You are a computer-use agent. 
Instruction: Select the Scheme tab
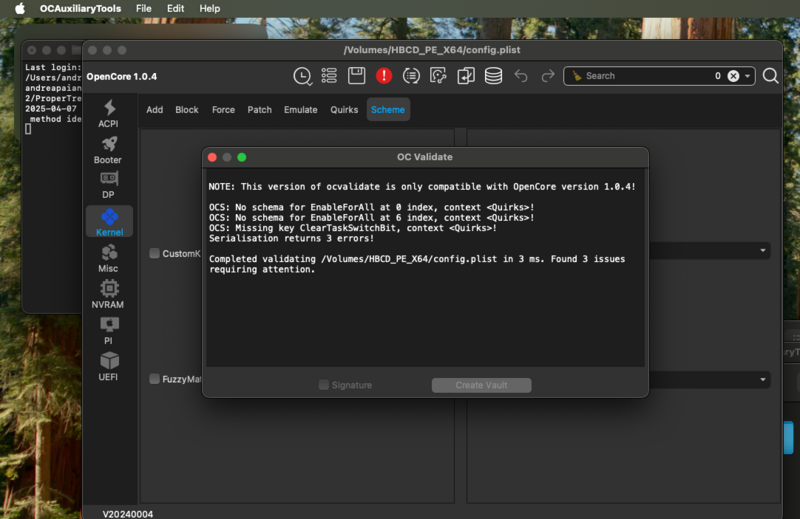tap(388, 110)
